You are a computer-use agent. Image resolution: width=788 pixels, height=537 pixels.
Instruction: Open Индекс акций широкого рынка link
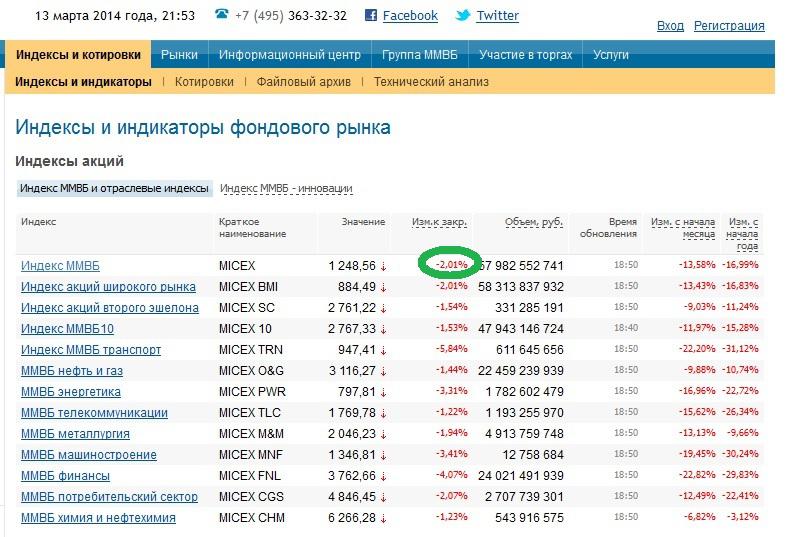tap(109, 287)
